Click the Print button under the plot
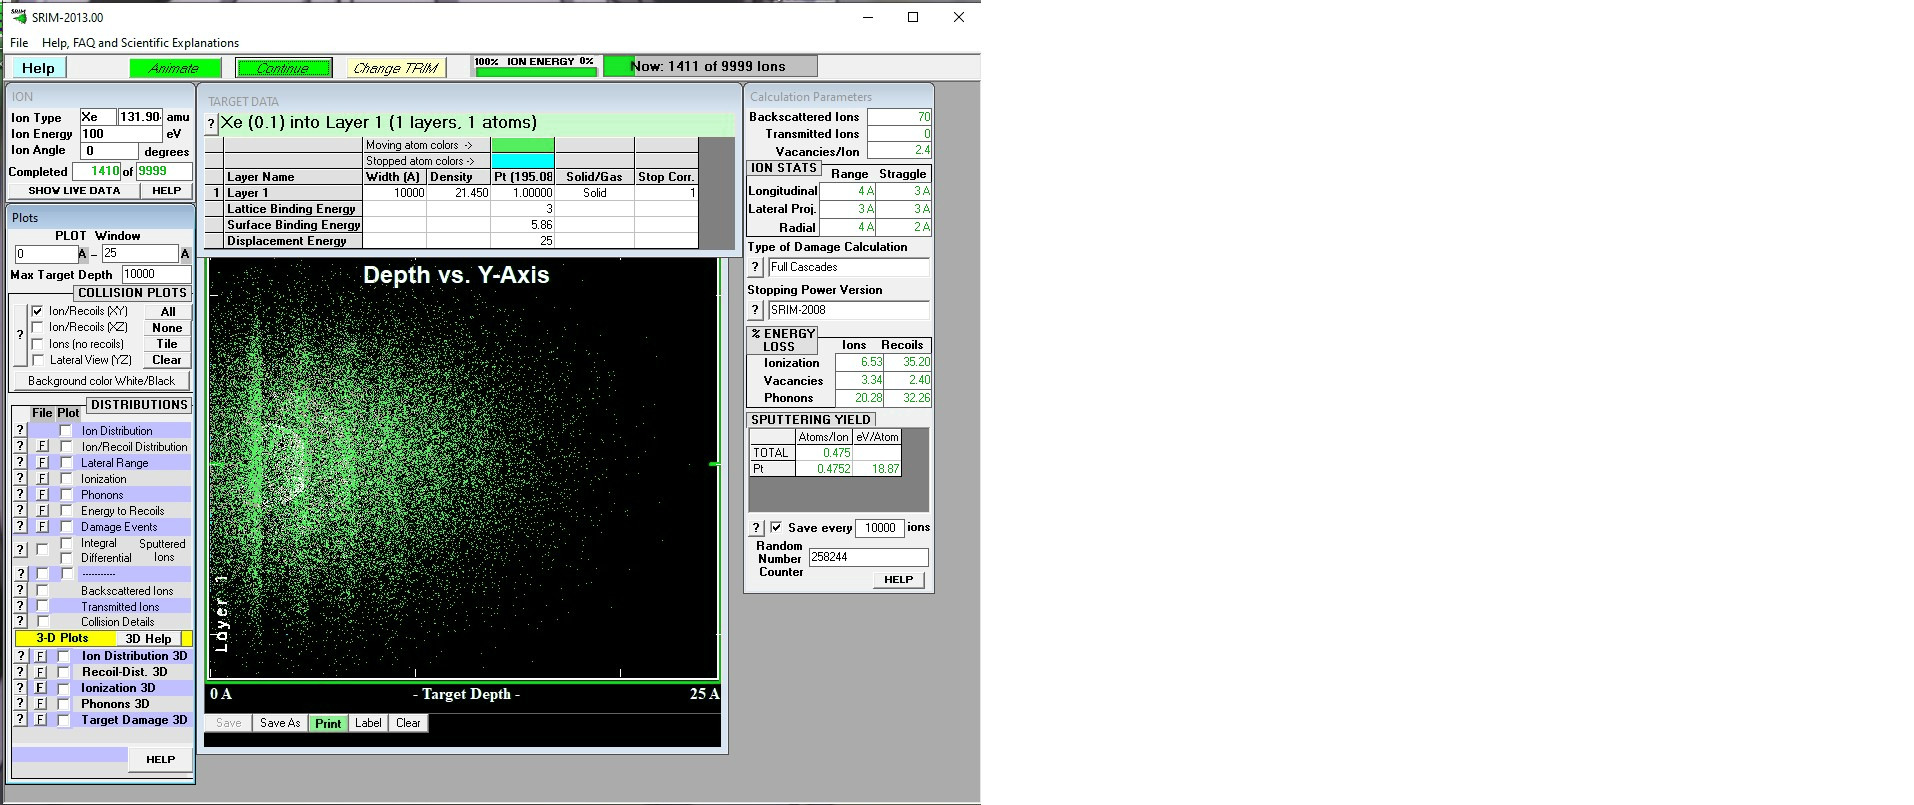Image resolution: width=1914 pixels, height=805 pixels. tap(328, 723)
